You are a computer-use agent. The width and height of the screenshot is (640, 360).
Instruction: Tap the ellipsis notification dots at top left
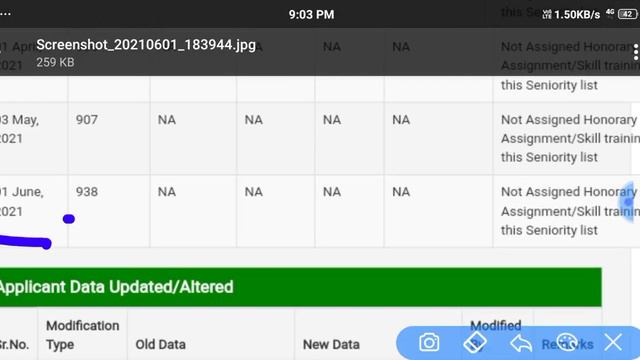[x=5, y=13]
